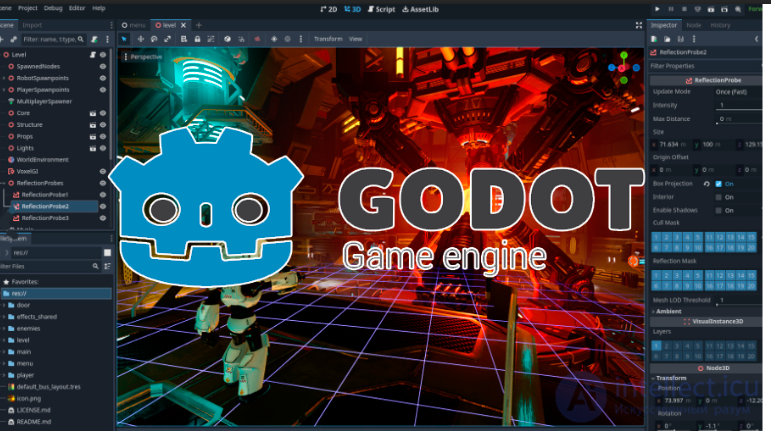Run the project with the play icon
Image resolution: width=771 pixels, height=431 pixels.
click(x=657, y=9)
